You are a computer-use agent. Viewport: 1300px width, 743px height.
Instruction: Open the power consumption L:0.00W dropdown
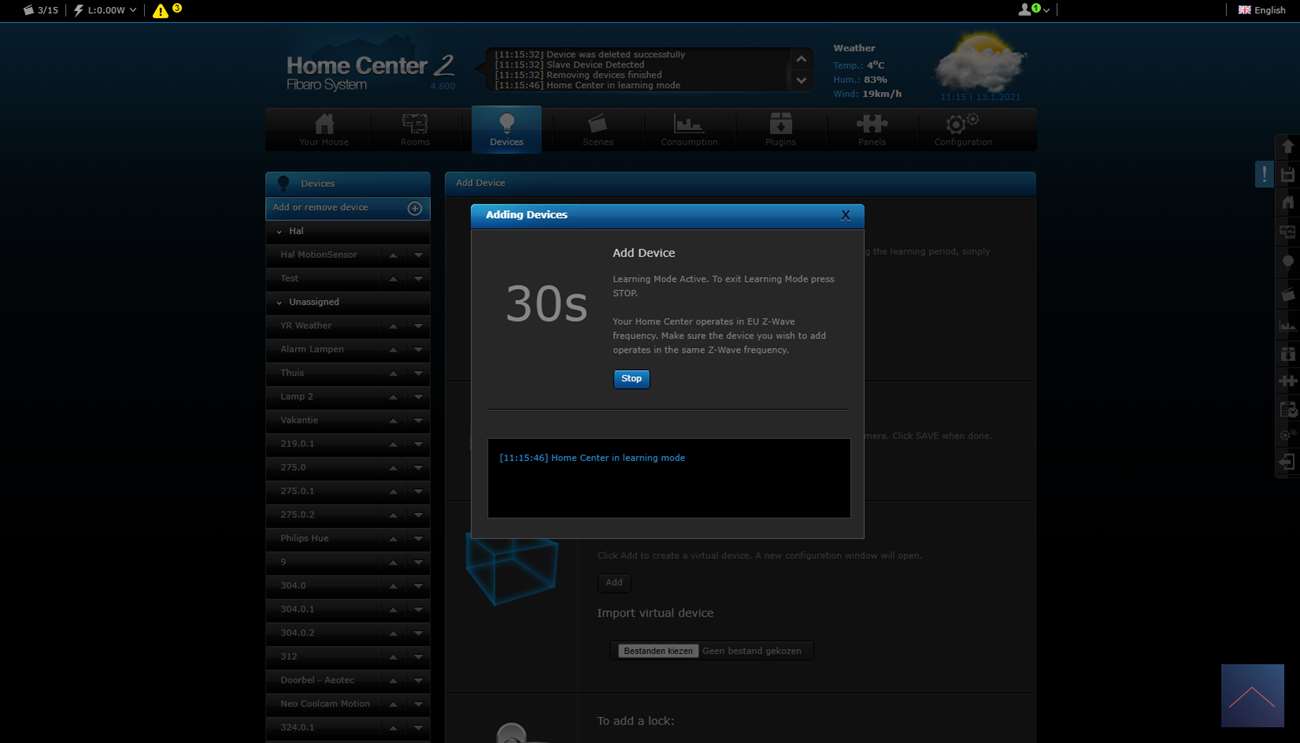coord(106,10)
